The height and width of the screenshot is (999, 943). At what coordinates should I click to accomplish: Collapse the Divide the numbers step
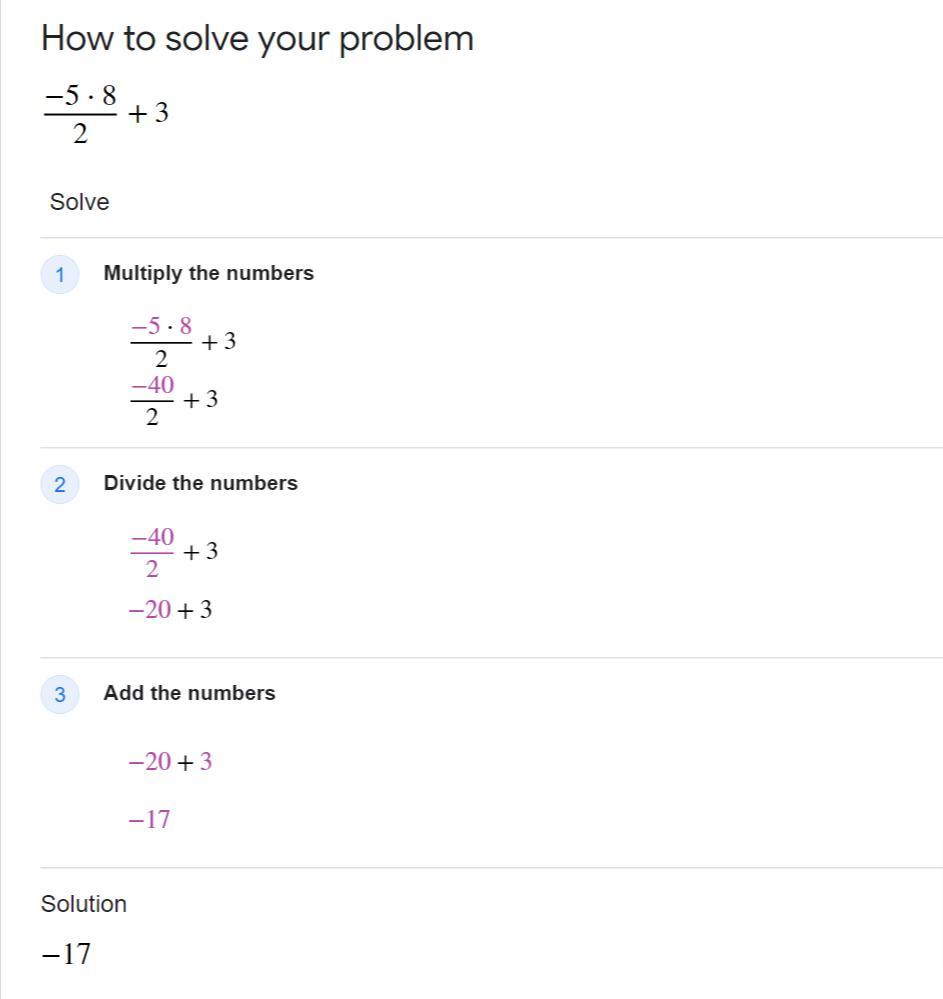click(200, 483)
